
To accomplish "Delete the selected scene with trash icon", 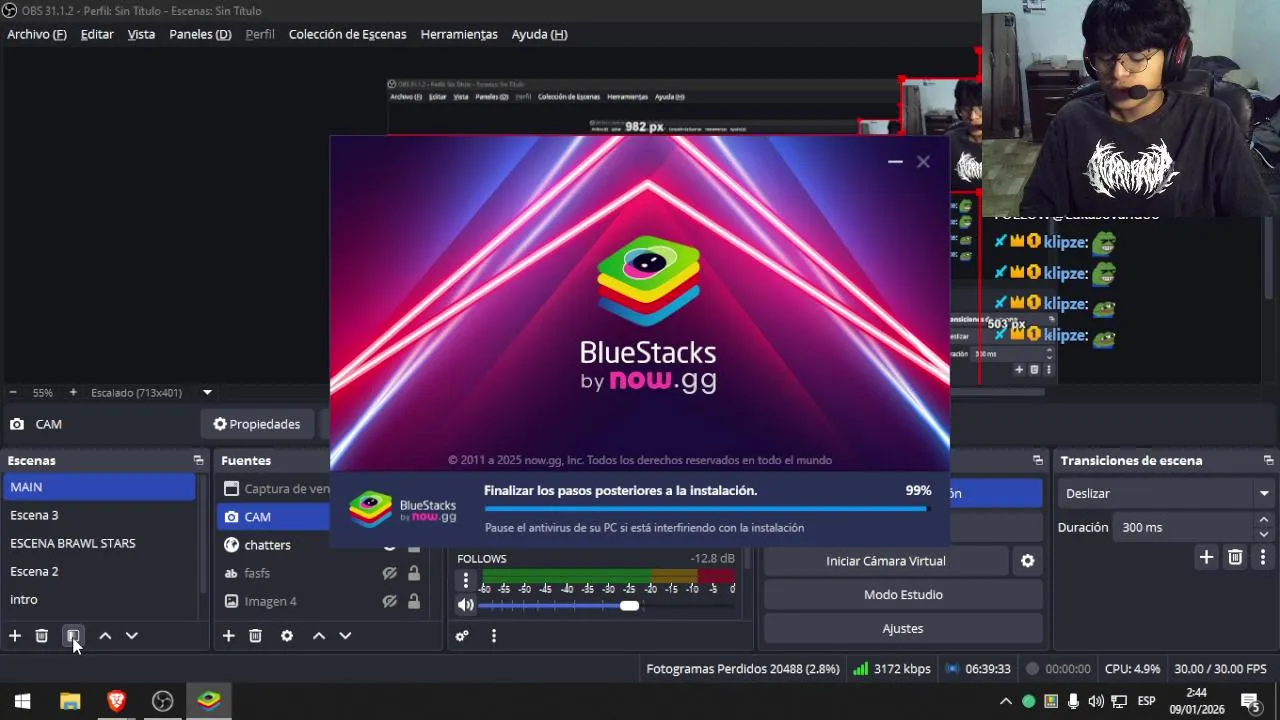I will click(42, 636).
